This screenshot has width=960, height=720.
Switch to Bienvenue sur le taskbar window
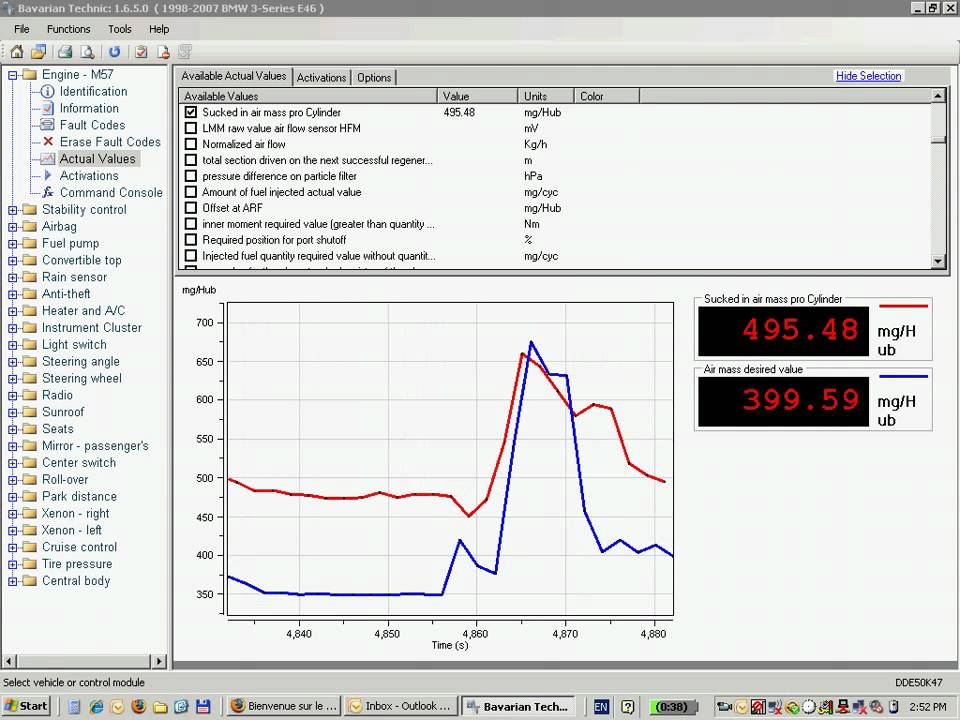point(283,706)
